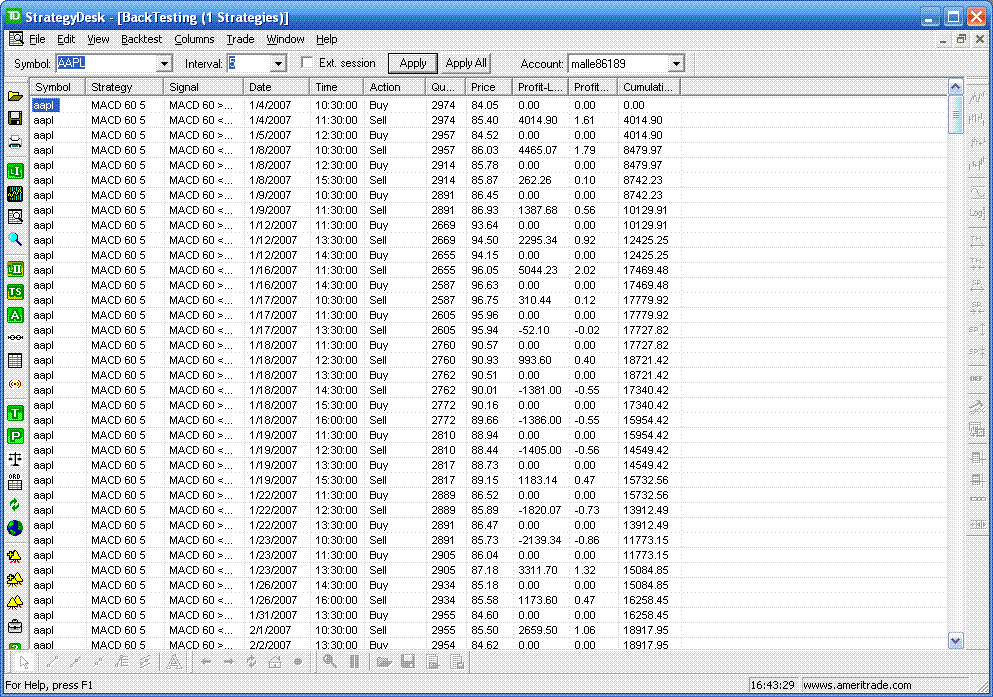Viewport: 993px width, 697px height.
Task: Click the Symbol column header
Action: [58, 87]
